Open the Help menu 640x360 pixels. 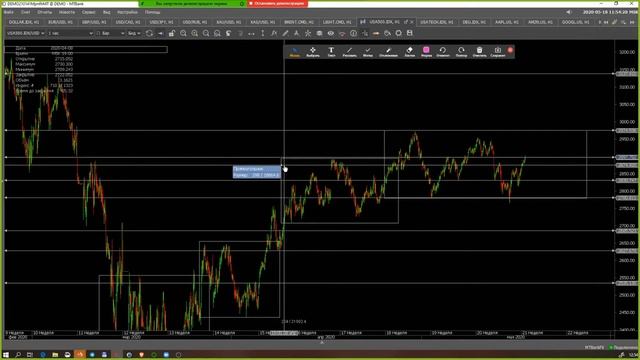point(152,12)
